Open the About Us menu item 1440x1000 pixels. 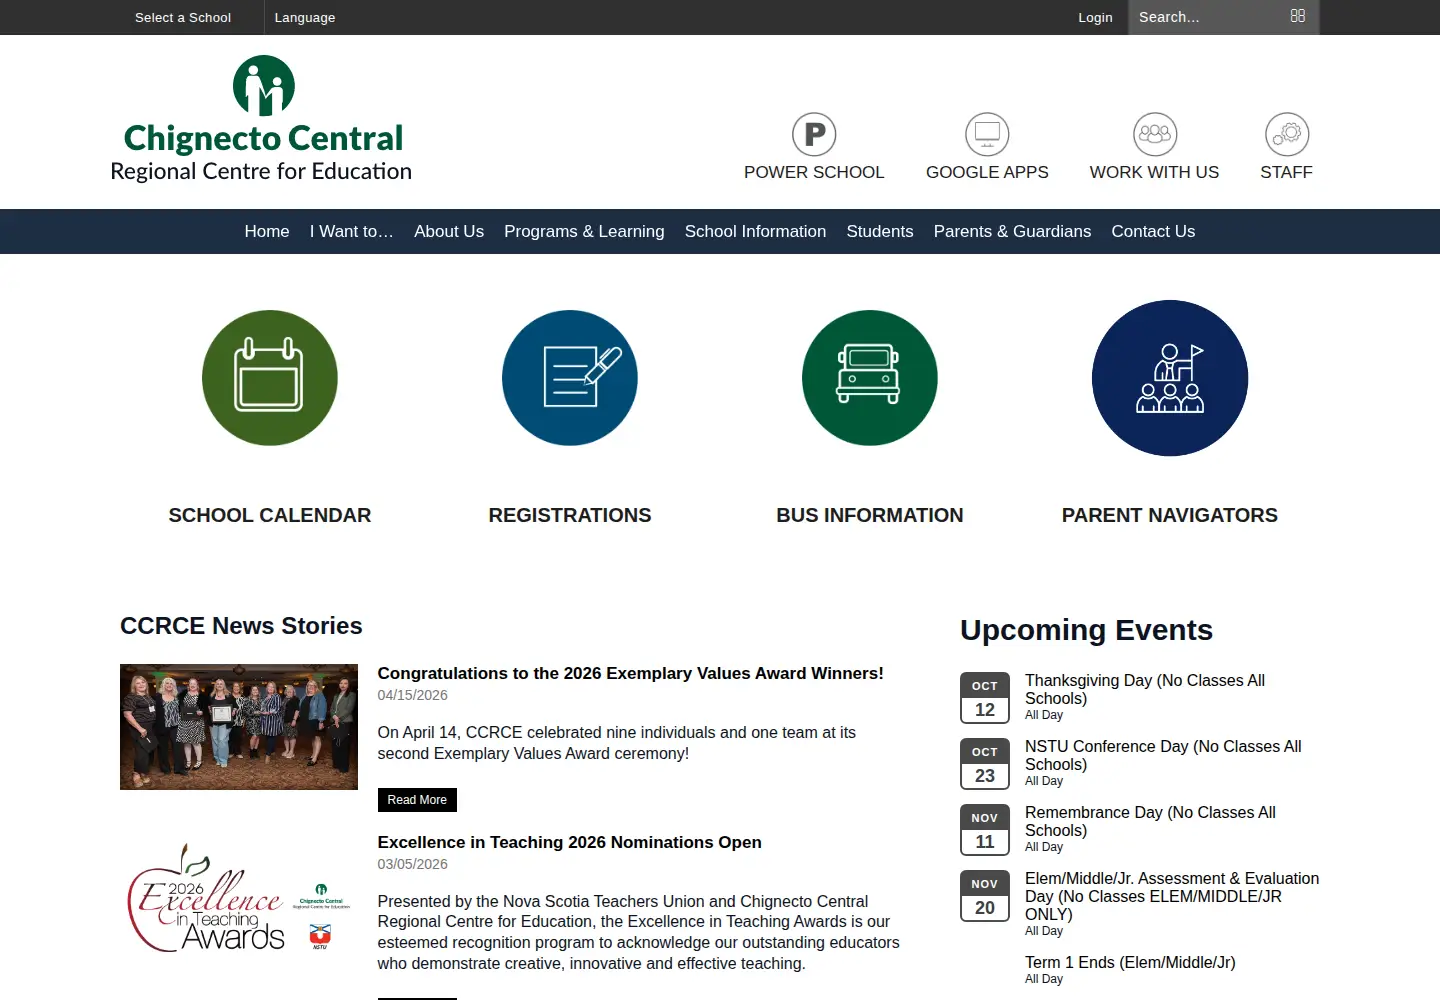tap(449, 231)
